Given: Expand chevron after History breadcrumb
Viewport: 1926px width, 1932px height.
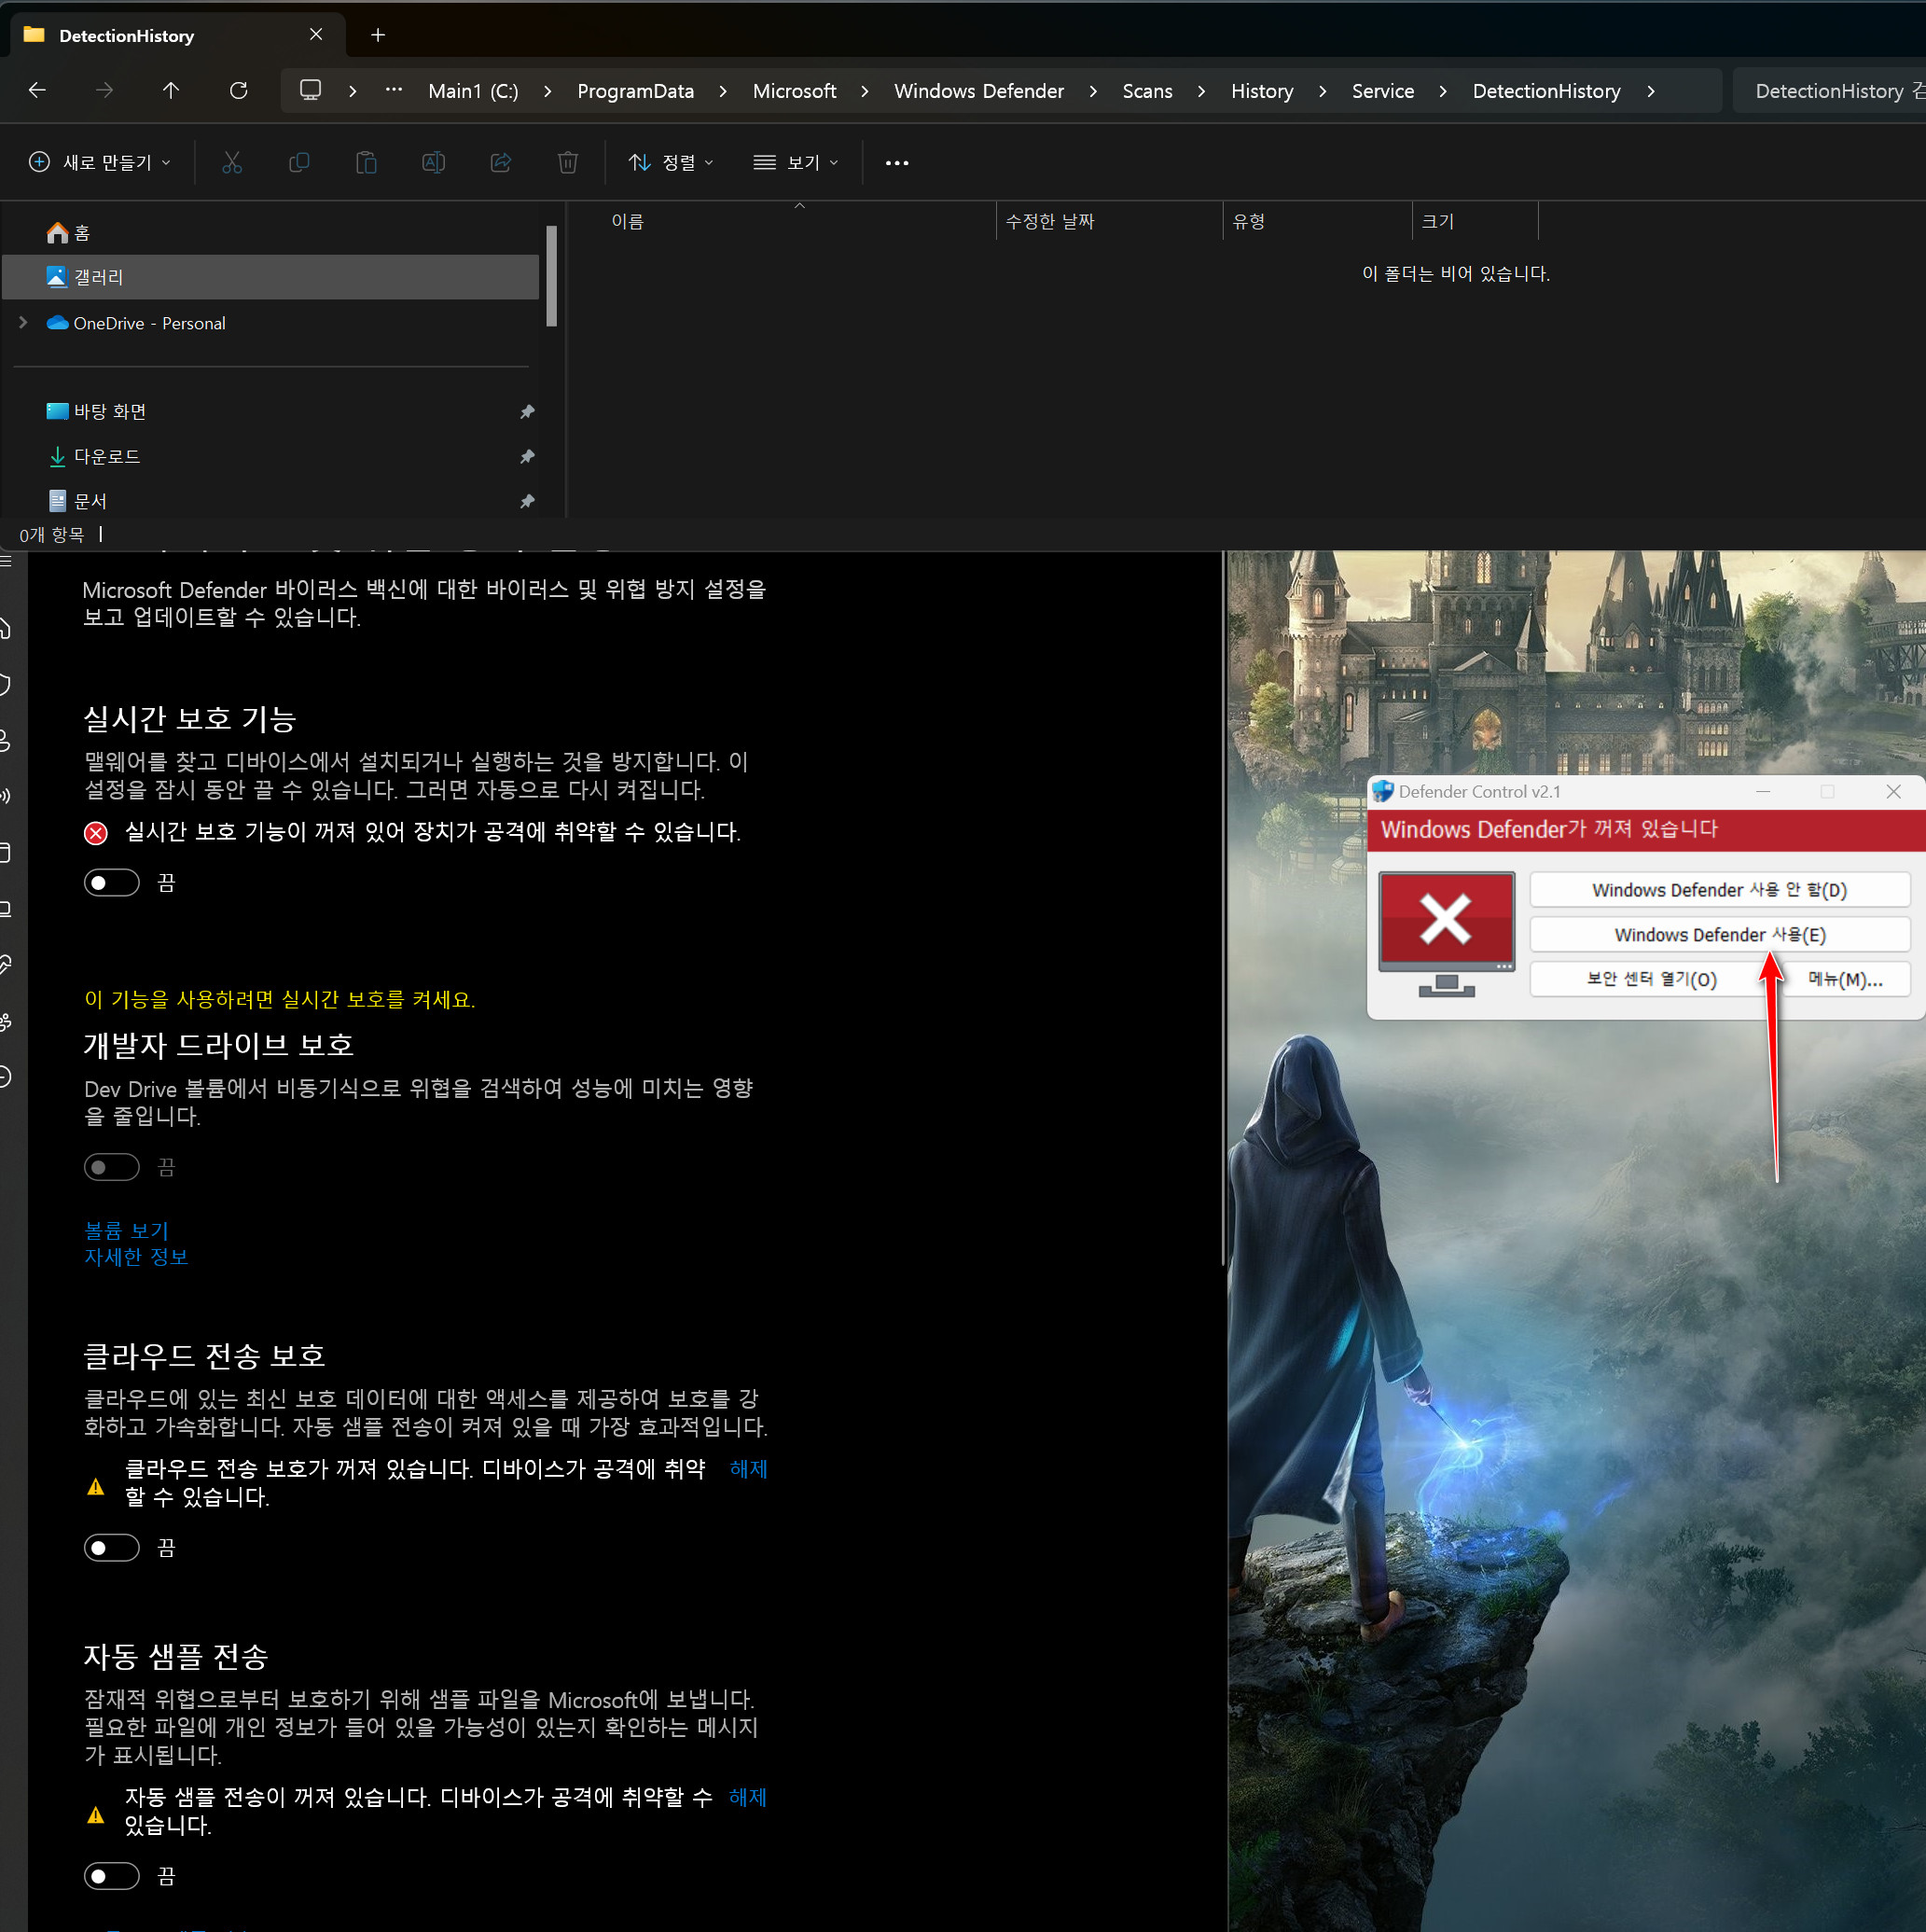Looking at the screenshot, I should [x=1322, y=91].
